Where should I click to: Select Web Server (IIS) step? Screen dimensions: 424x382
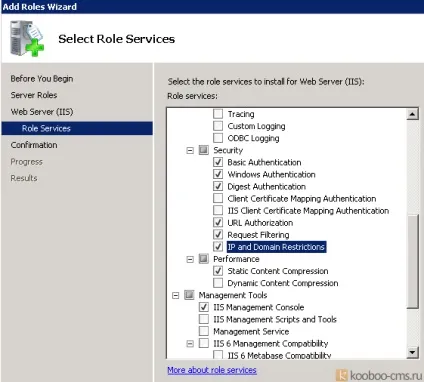click(42, 112)
